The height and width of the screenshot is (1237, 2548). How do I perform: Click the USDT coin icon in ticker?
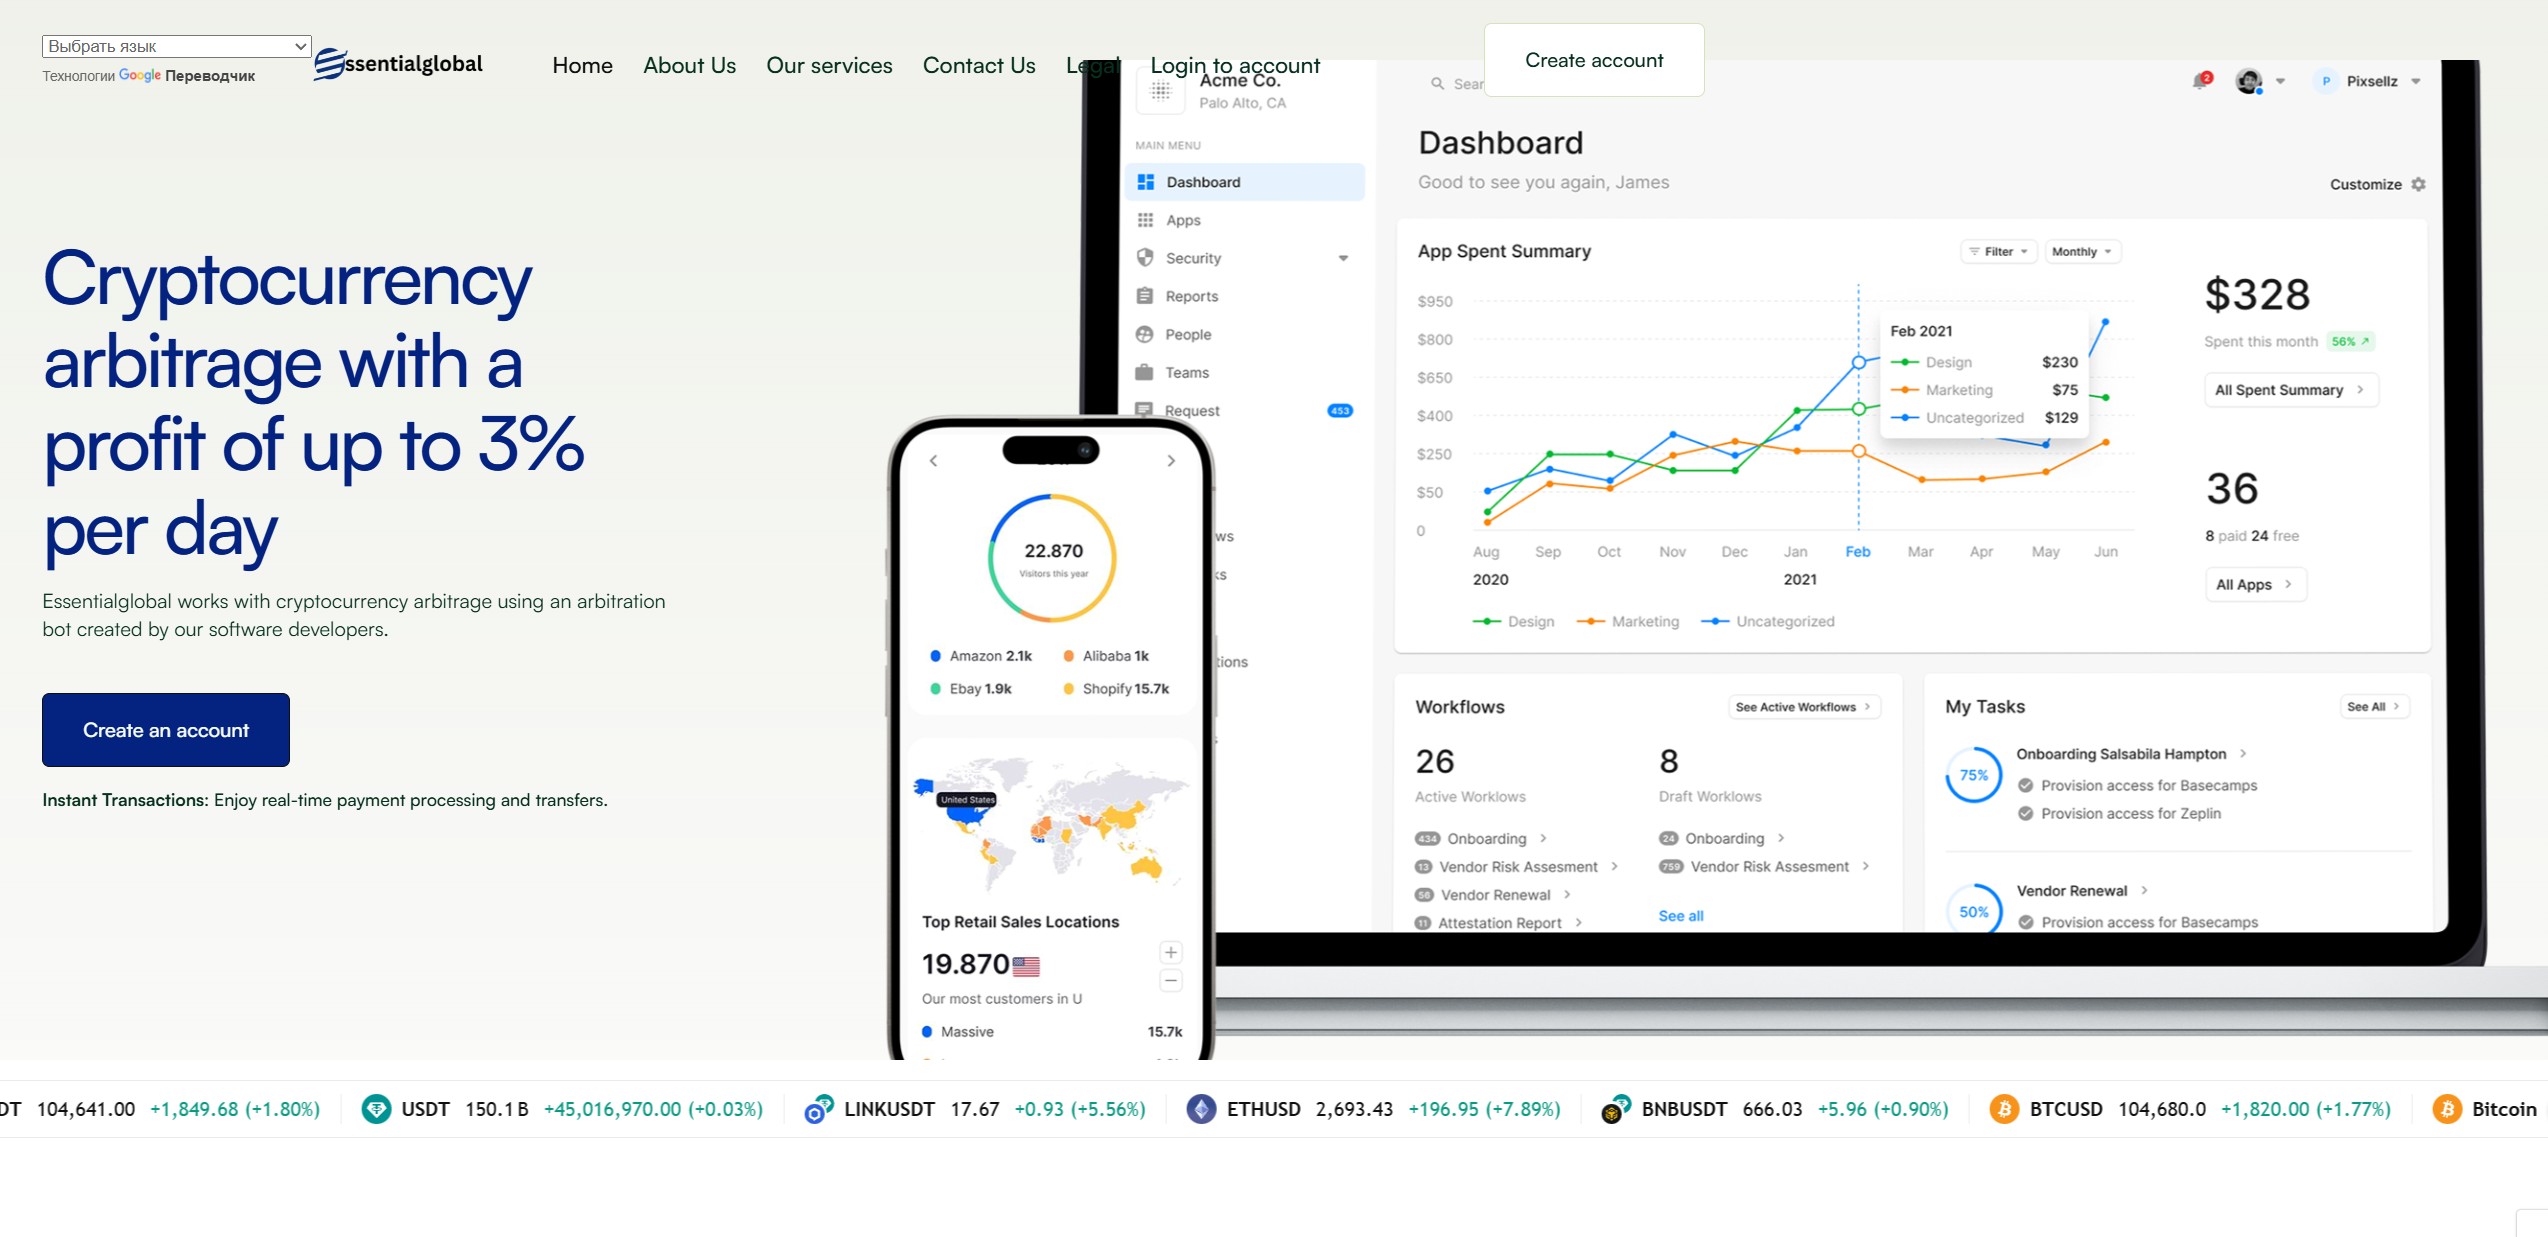[376, 1109]
